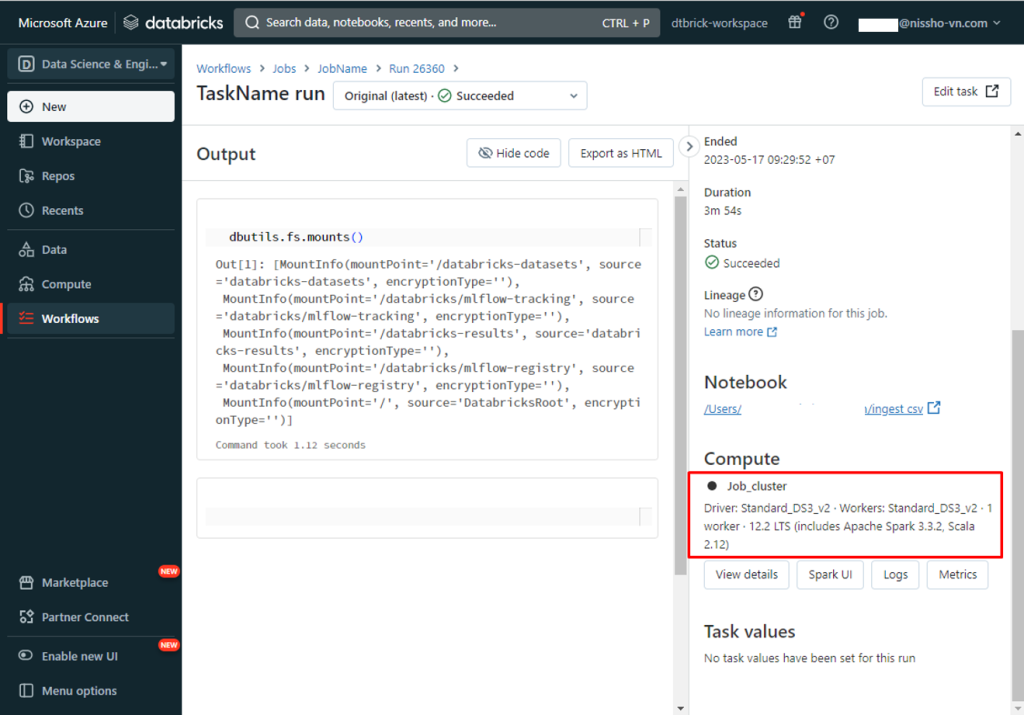Click the gift box icon in top bar
Viewport: 1024px width, 715px height.
(x=795, y=22)
